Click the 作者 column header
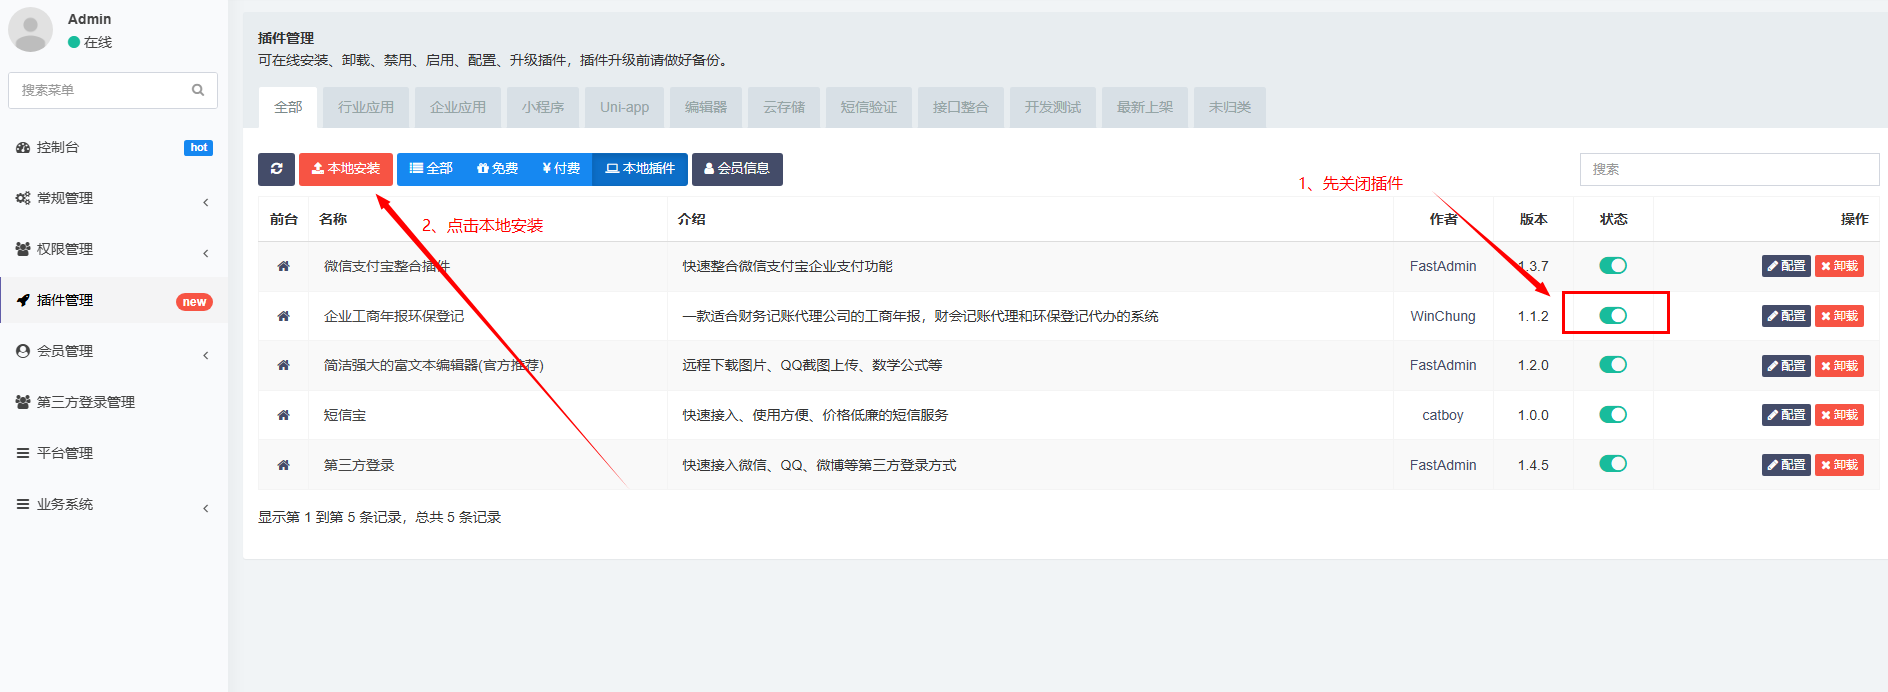Screen dimensions: 1888x692 (x=1443, y=219)
